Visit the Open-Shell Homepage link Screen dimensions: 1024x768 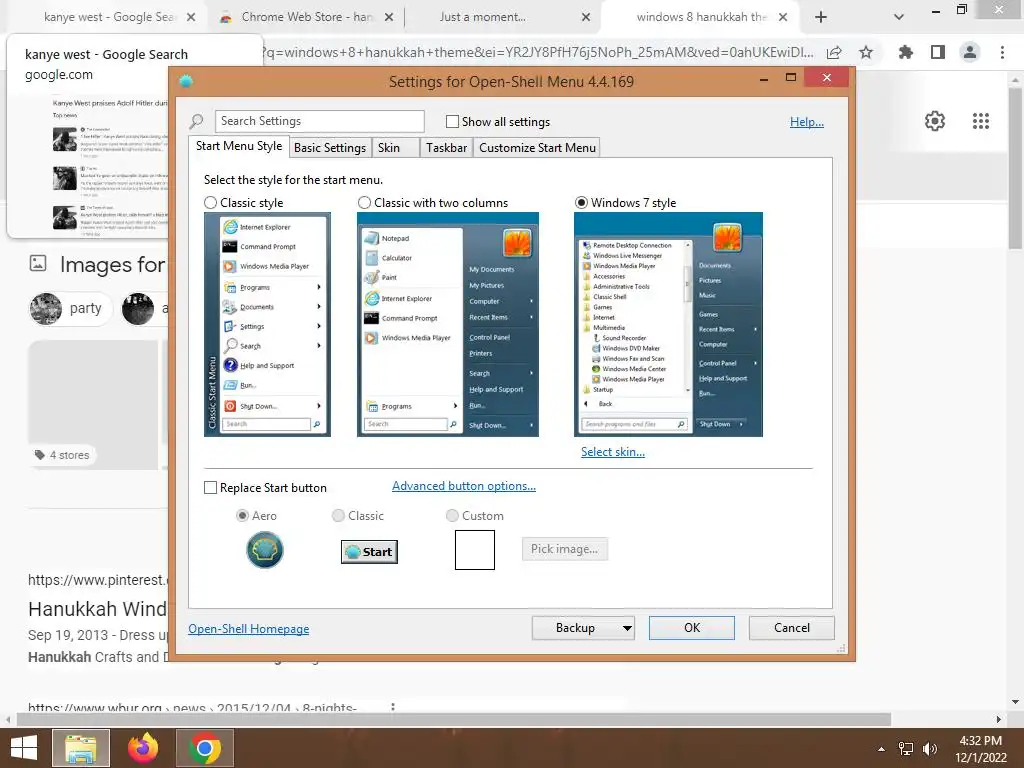pyautogui.click(x=249, y=629)
